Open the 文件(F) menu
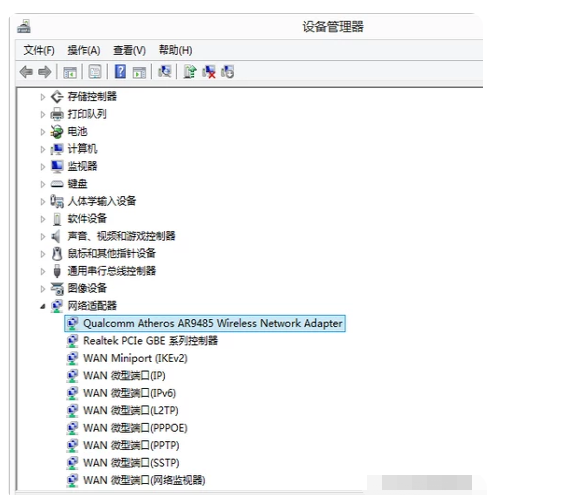 click(x=39, y=50)
